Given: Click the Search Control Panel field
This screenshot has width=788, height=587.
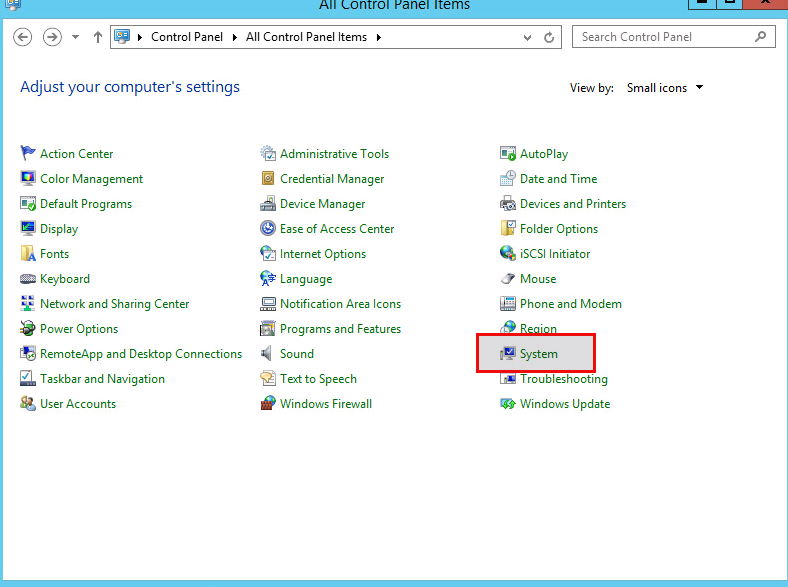Looking at the screenshot, I should (673, 37).
